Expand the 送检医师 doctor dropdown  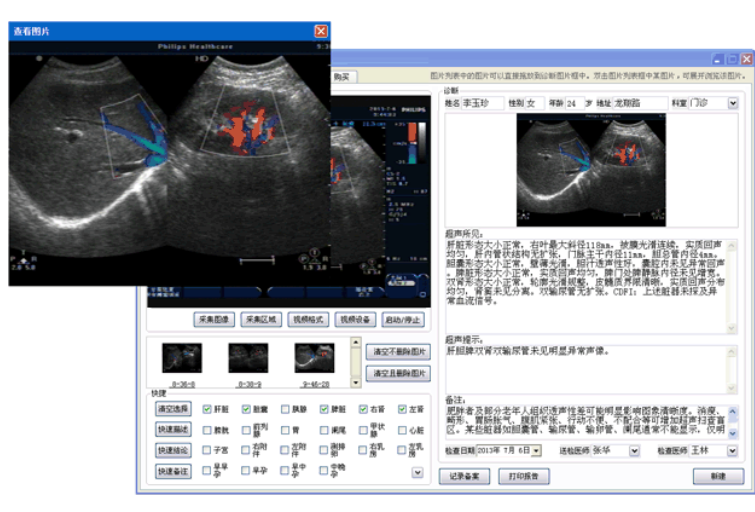point(634,451)
